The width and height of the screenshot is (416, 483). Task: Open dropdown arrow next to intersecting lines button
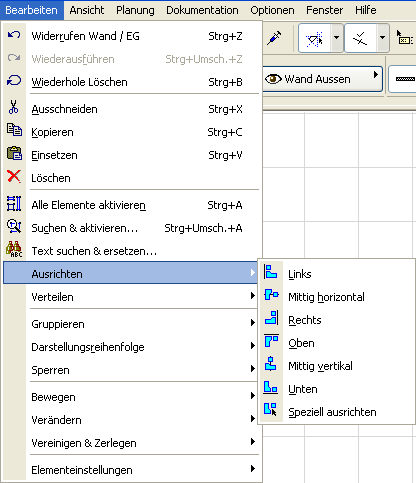(383, 38)
